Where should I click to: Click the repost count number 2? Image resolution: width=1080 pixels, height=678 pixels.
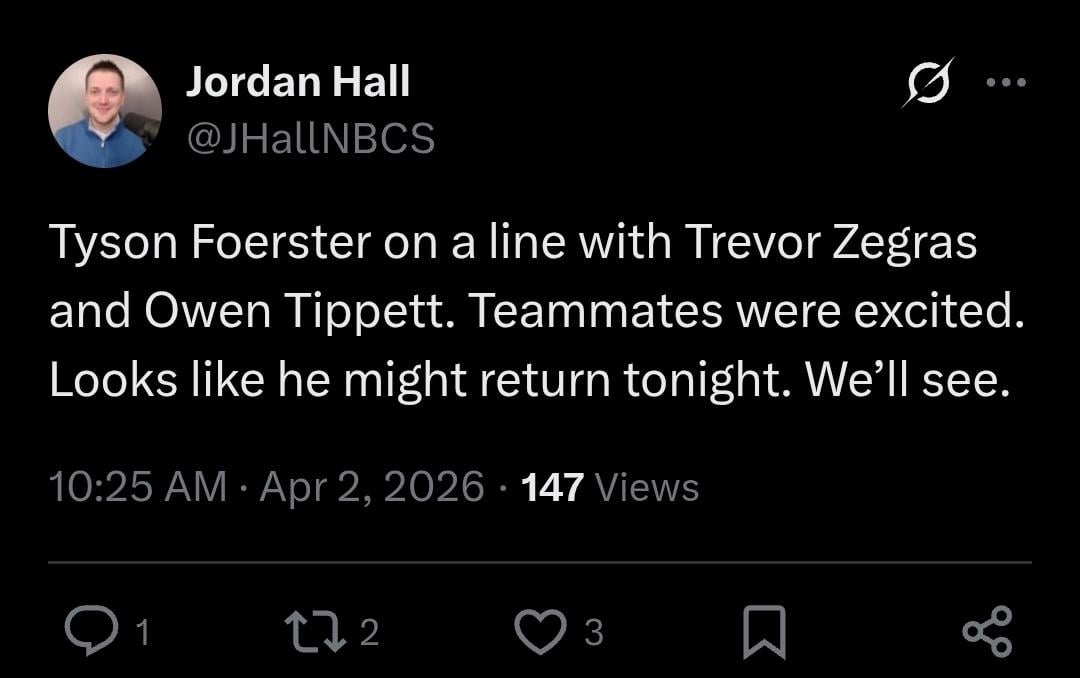coord(369,632)
